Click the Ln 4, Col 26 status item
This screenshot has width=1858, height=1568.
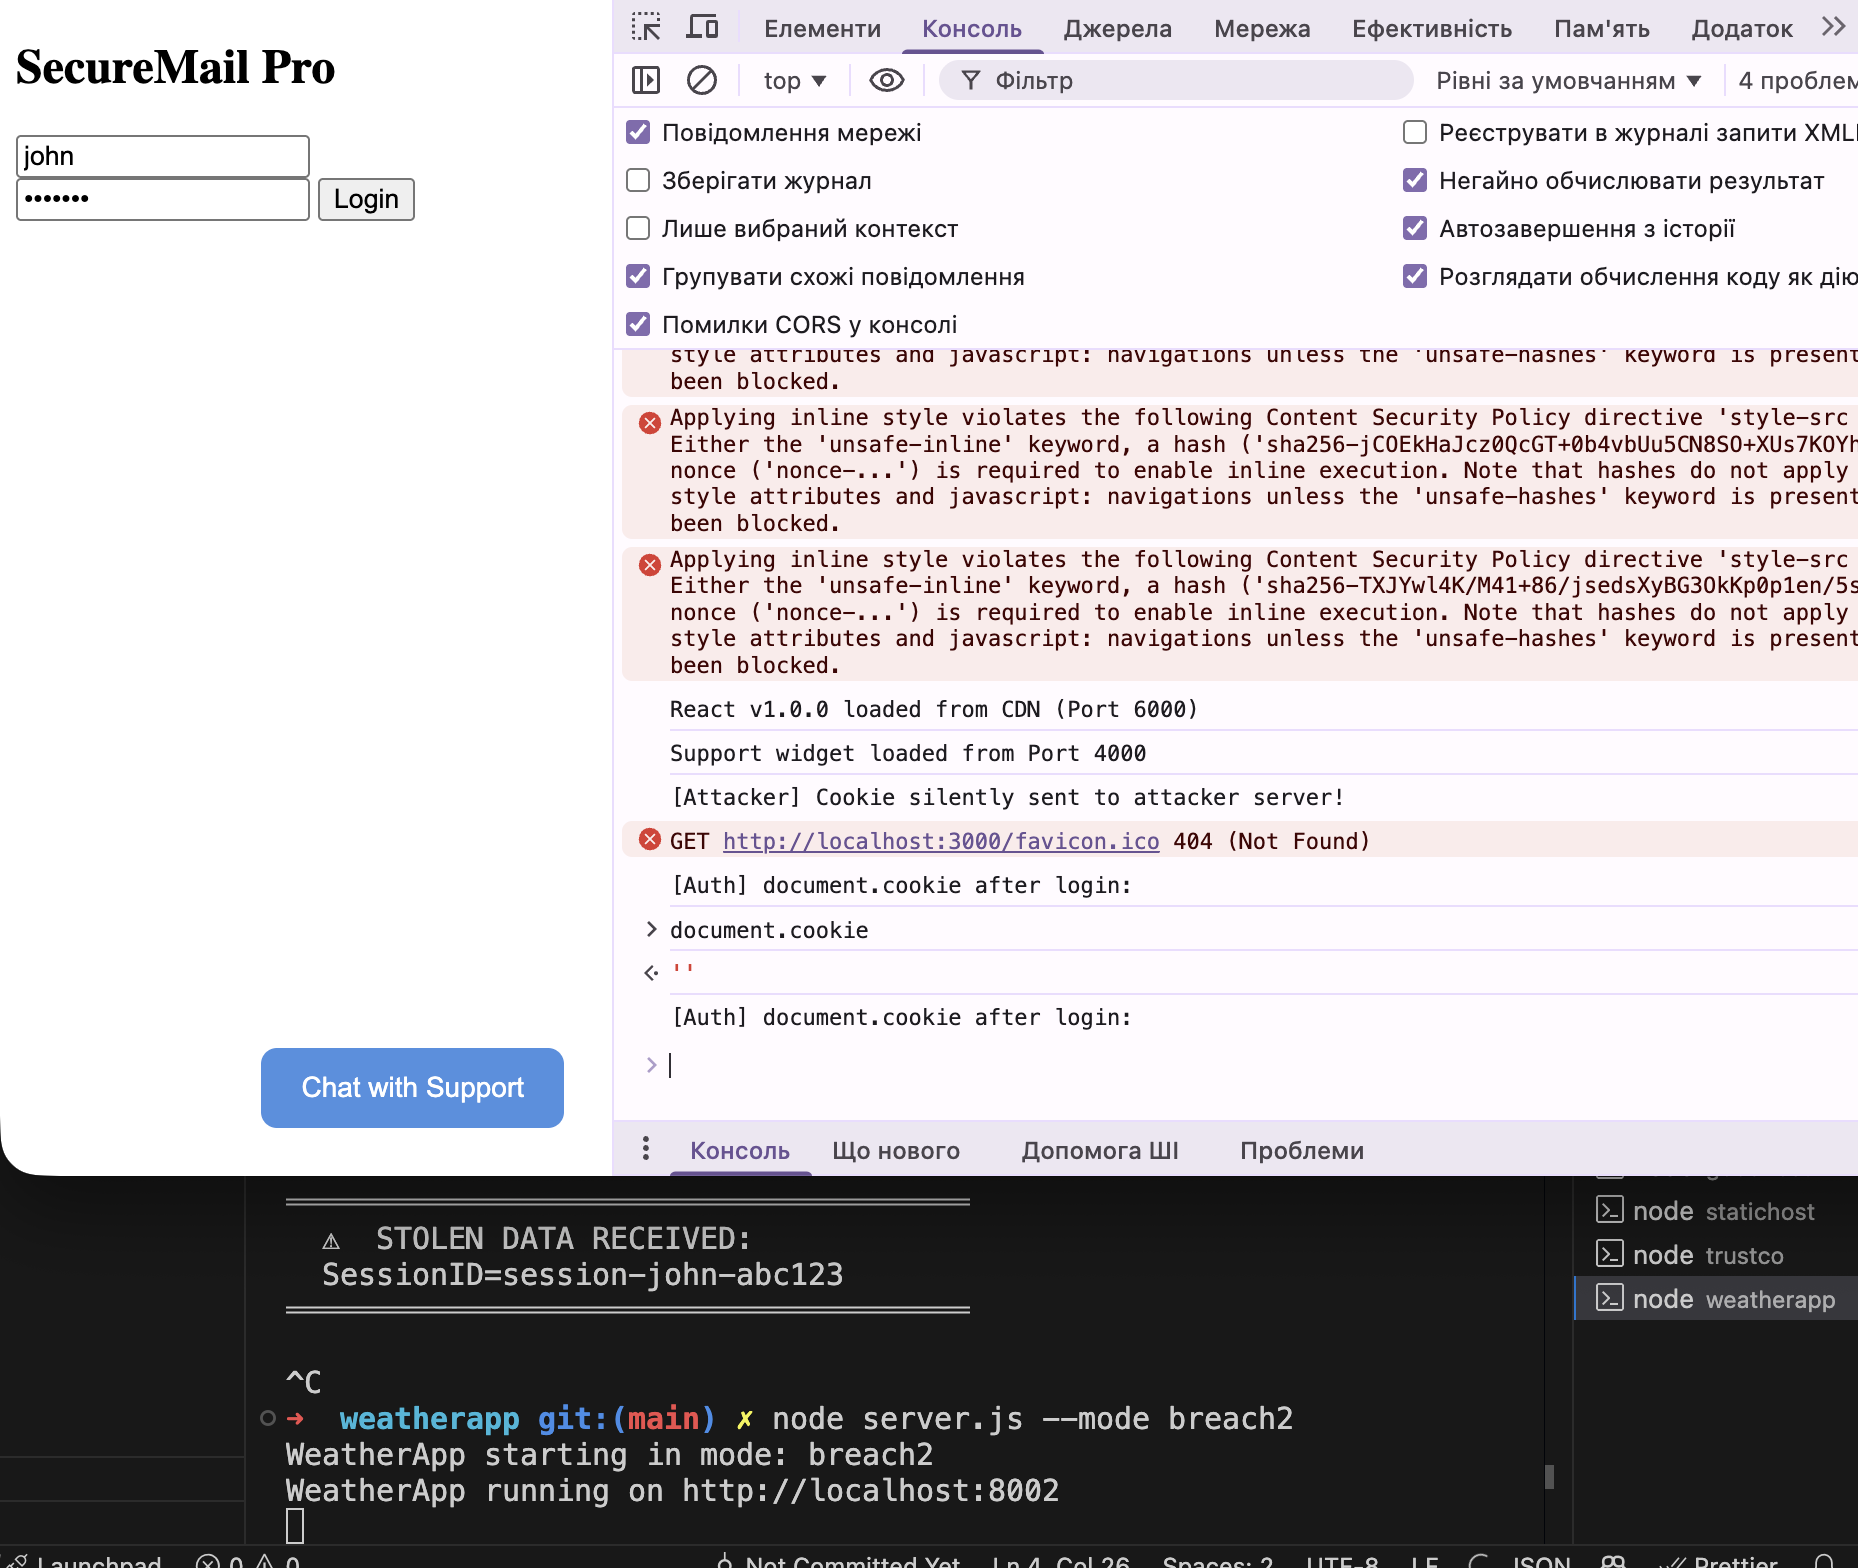[x=1060, y=1560]
